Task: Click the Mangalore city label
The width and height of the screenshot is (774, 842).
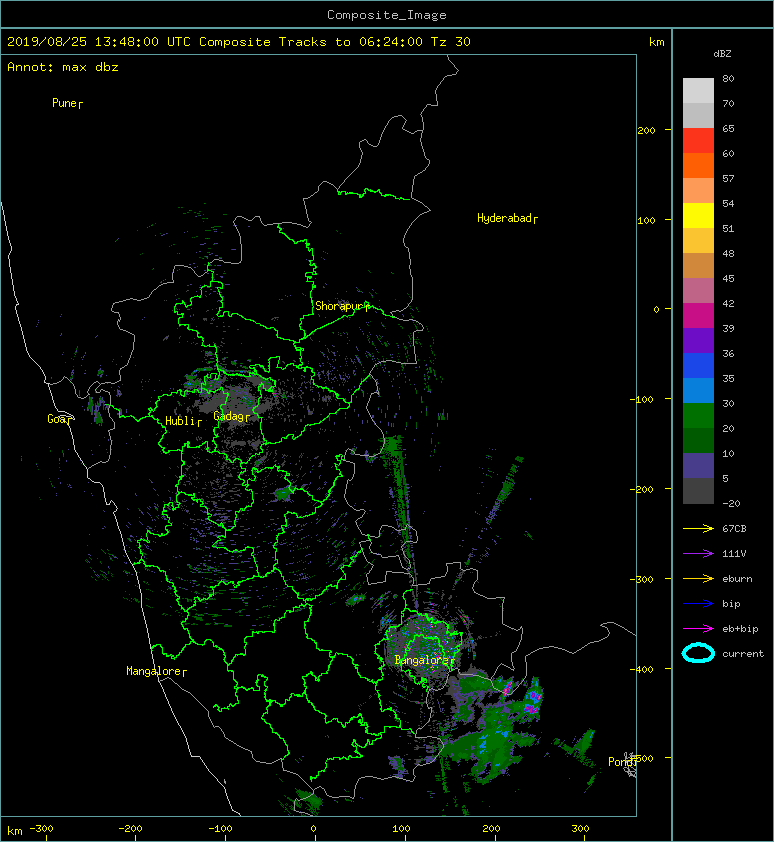Action: (x=156, y=671)
